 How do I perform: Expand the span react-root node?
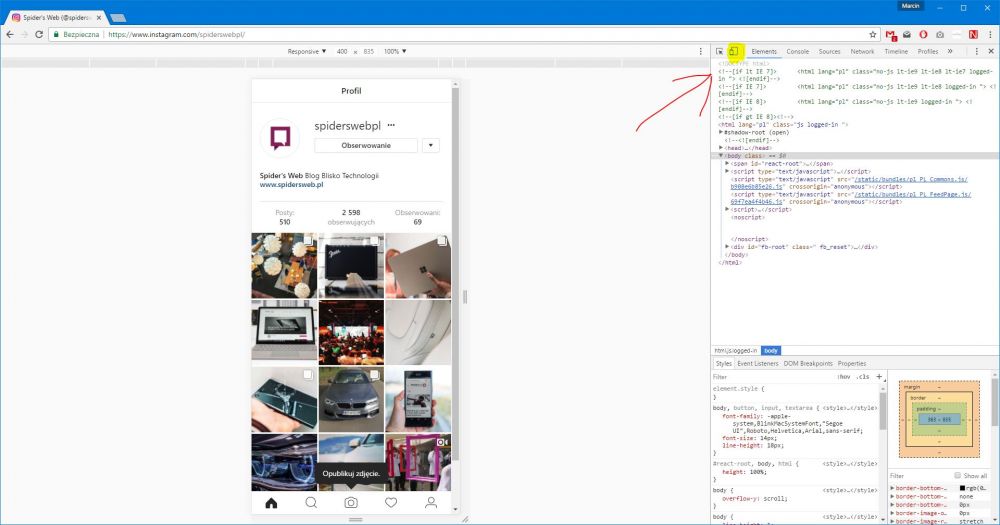click(x=727, y=163)
